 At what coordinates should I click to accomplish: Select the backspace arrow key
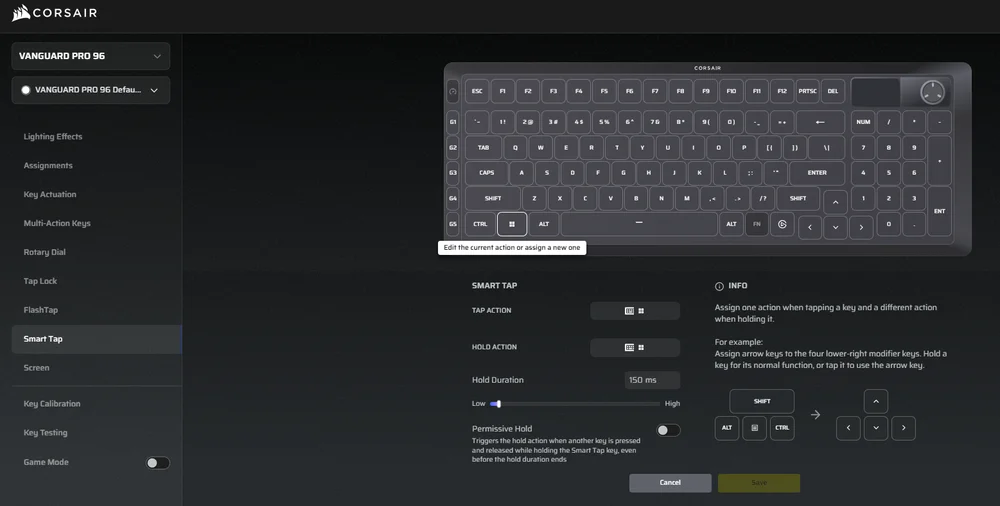point(820,122)
